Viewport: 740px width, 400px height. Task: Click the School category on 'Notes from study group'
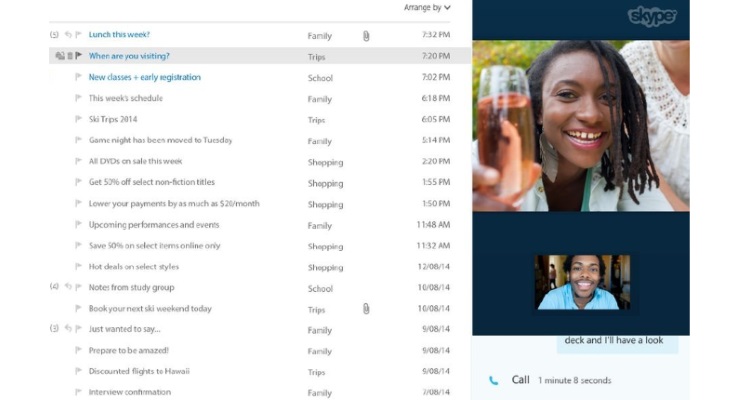(x=320, y=288)
